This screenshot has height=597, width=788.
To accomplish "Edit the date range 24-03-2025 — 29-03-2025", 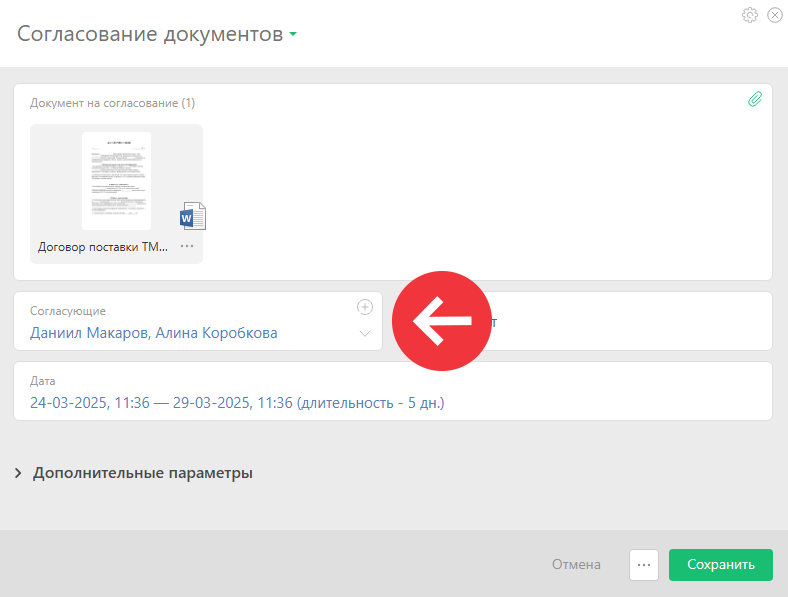I will click(x=237, y=403).
